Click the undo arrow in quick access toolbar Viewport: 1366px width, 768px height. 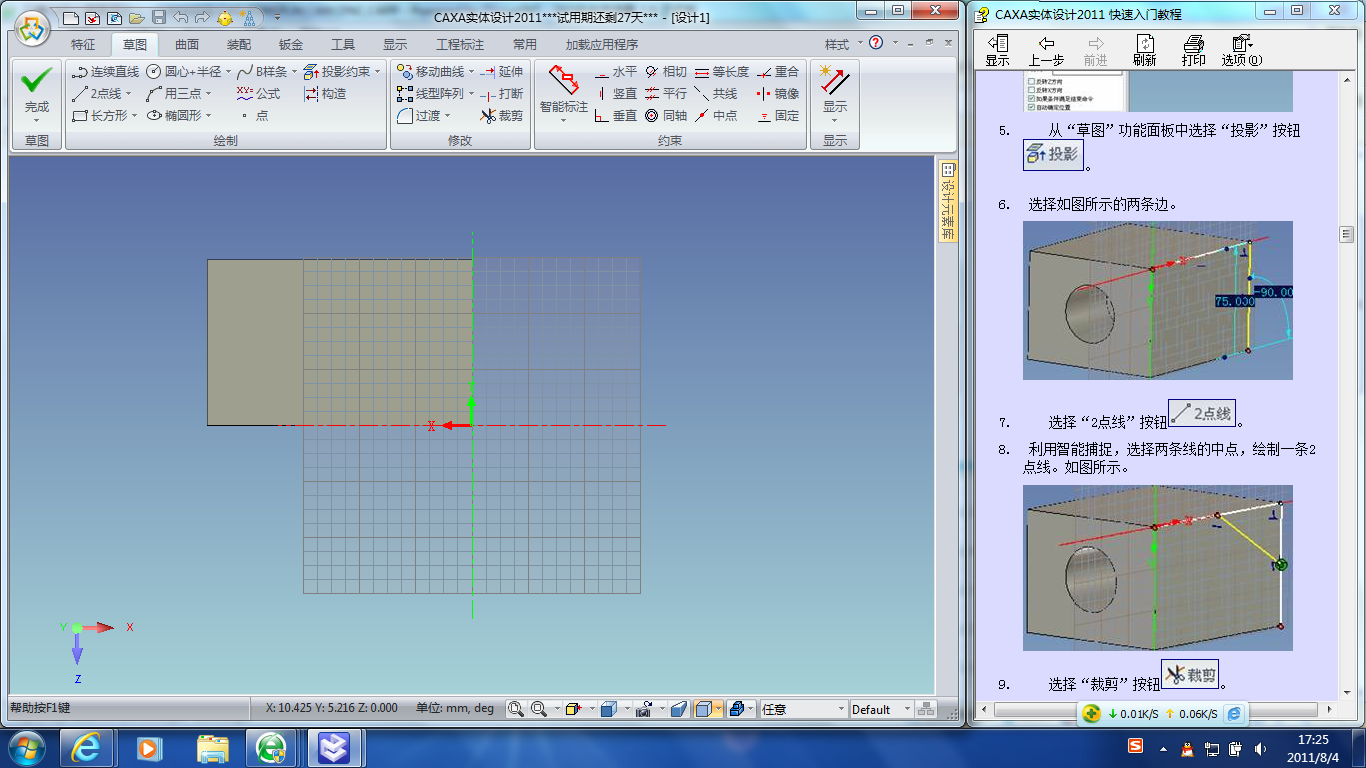point(180,18)
